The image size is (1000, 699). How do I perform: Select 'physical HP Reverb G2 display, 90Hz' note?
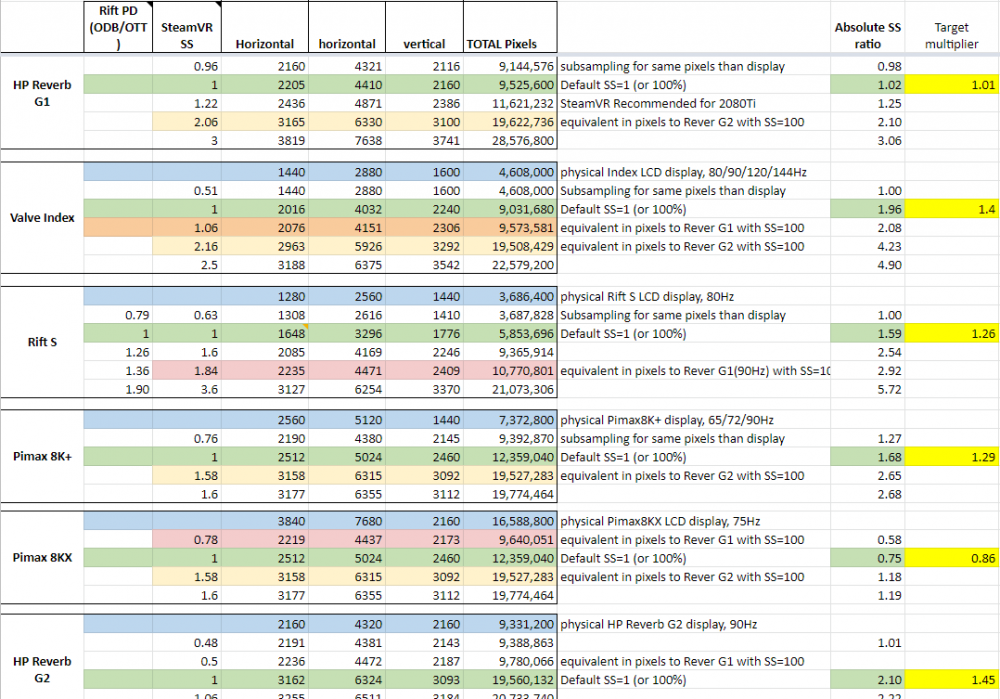(658, 624)
